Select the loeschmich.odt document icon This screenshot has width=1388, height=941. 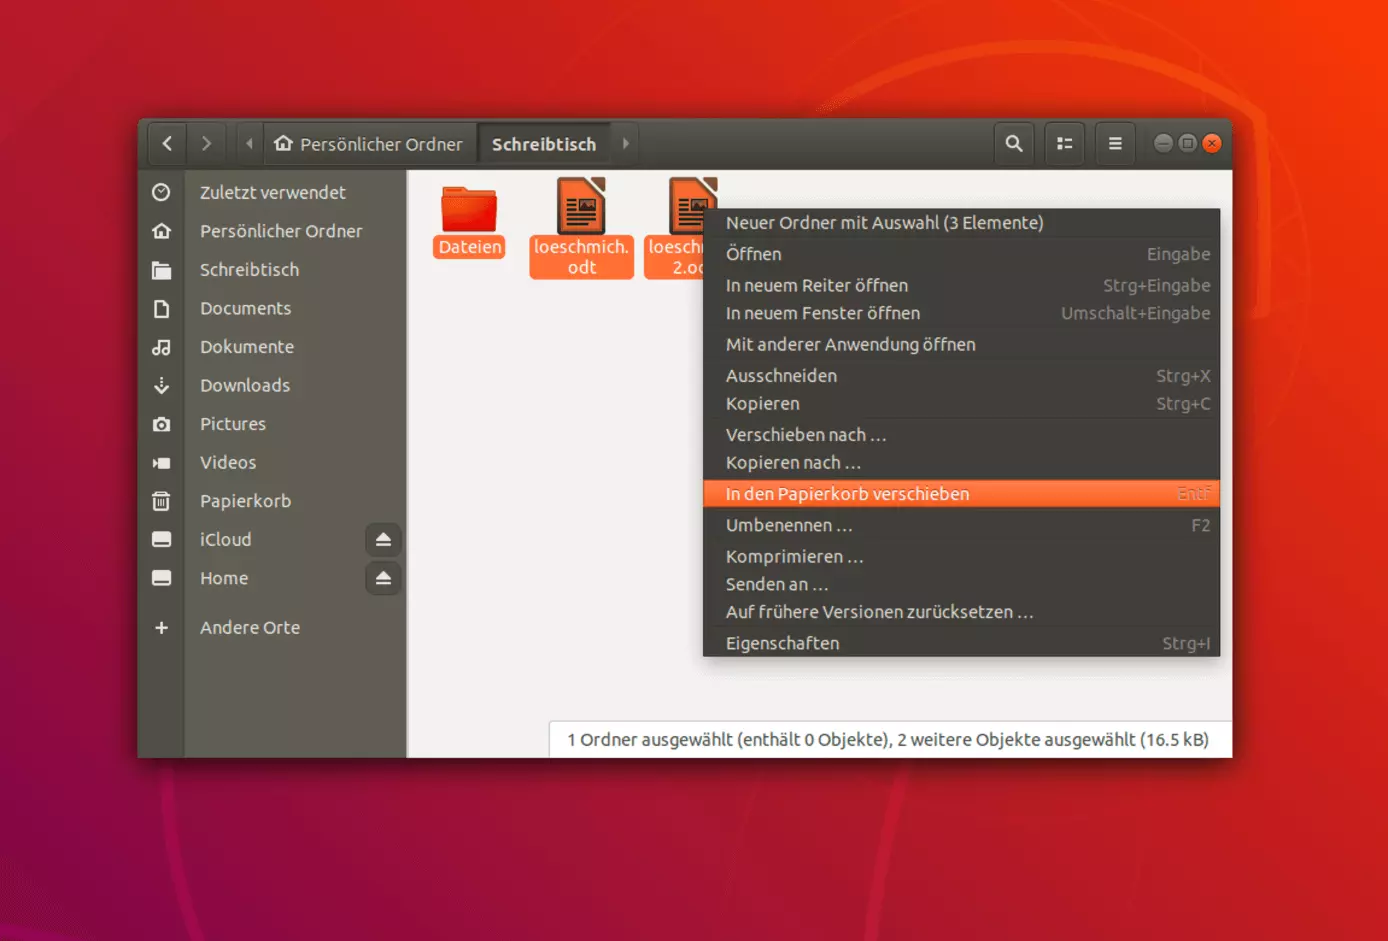pyautogui.click(x=581, y=205)
